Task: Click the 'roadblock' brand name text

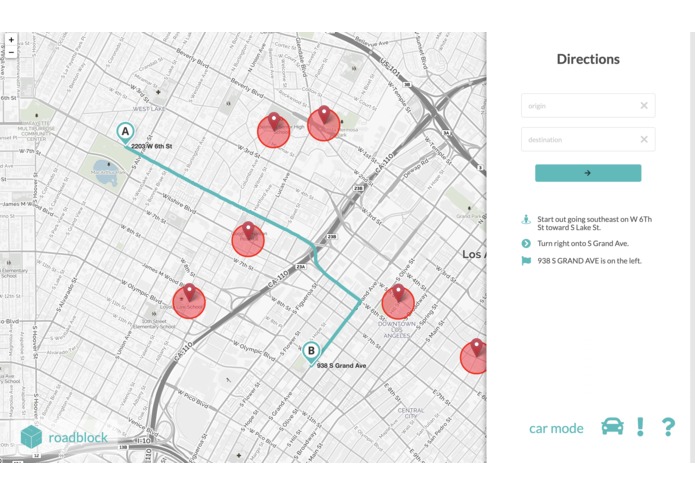Action: (x=78, y=438)
